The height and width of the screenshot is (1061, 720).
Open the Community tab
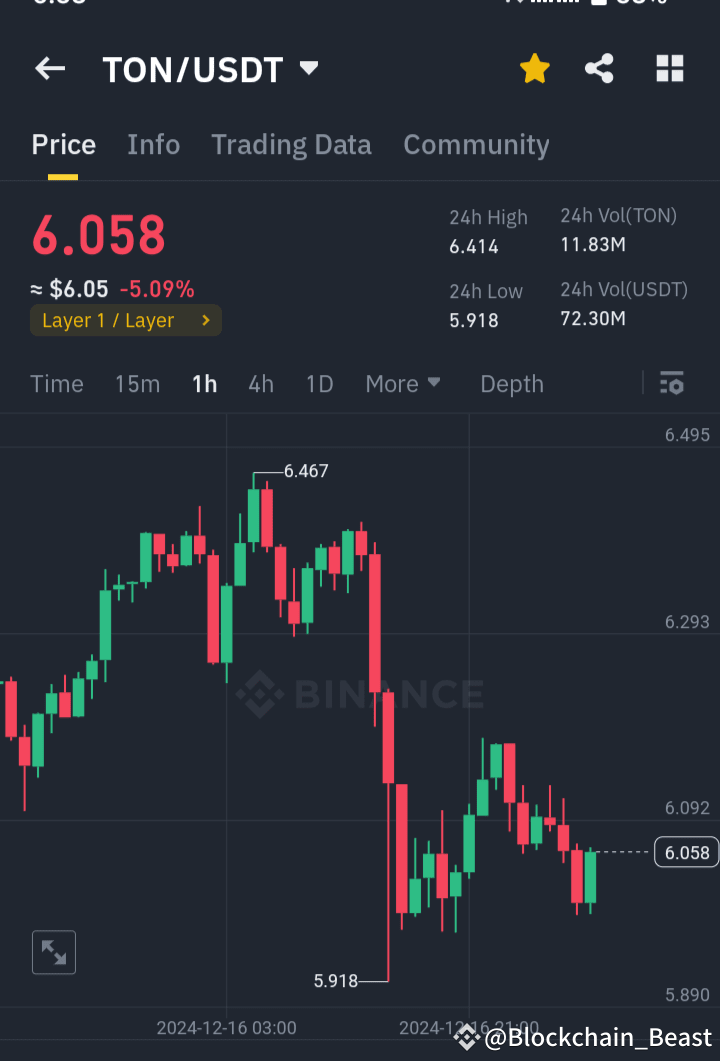click(476, 144)
